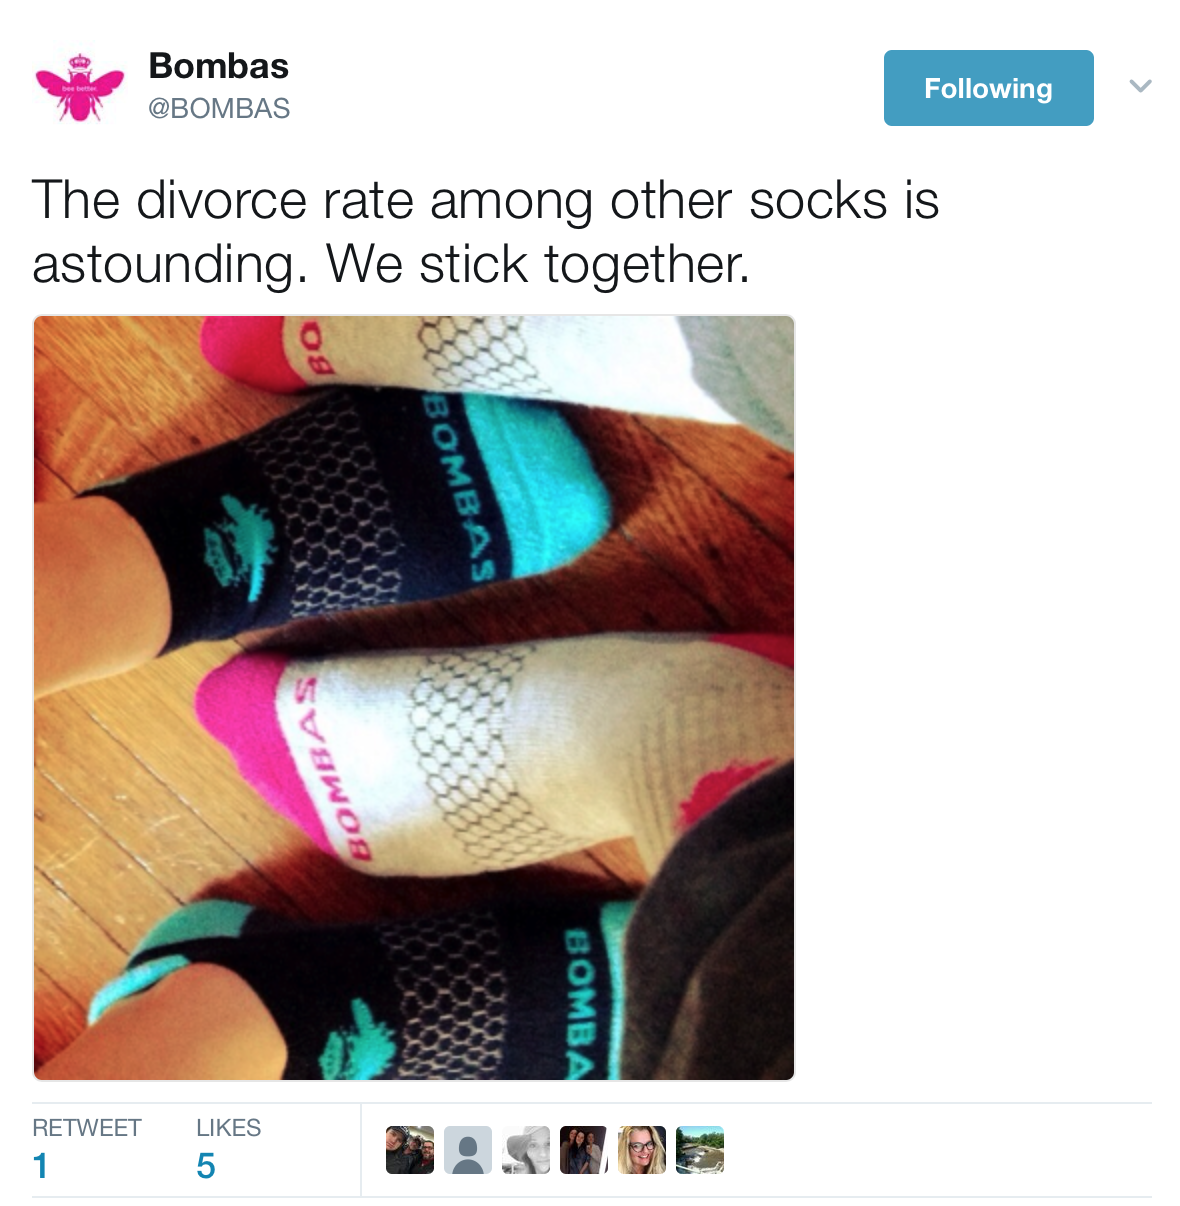Click the default gray silhouette liker avatar

468,1149
